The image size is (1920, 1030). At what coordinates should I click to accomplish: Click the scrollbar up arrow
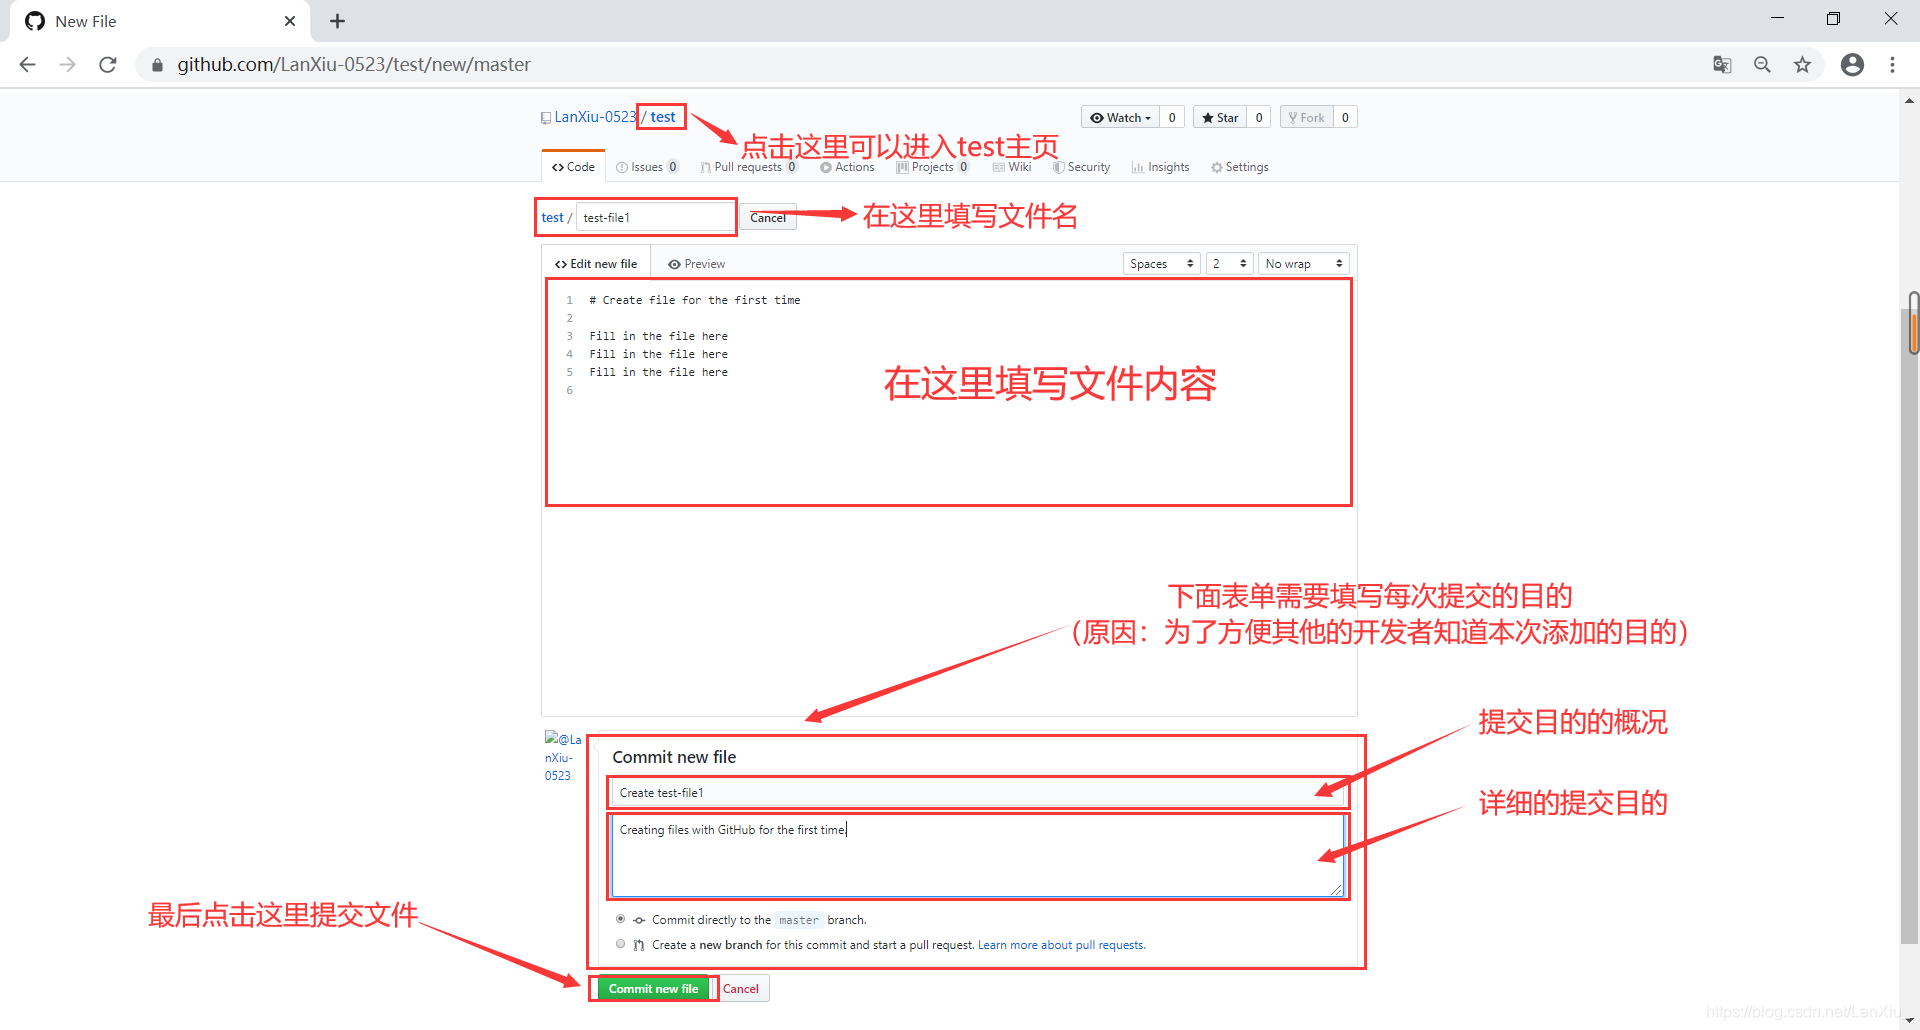[x=1910, y=100]
